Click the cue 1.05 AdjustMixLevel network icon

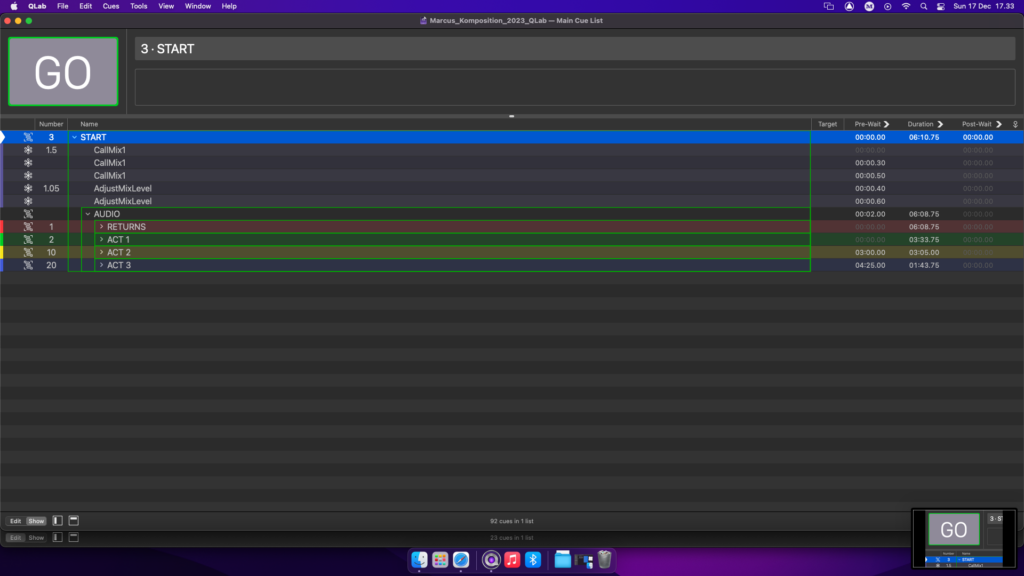point(28,188)
